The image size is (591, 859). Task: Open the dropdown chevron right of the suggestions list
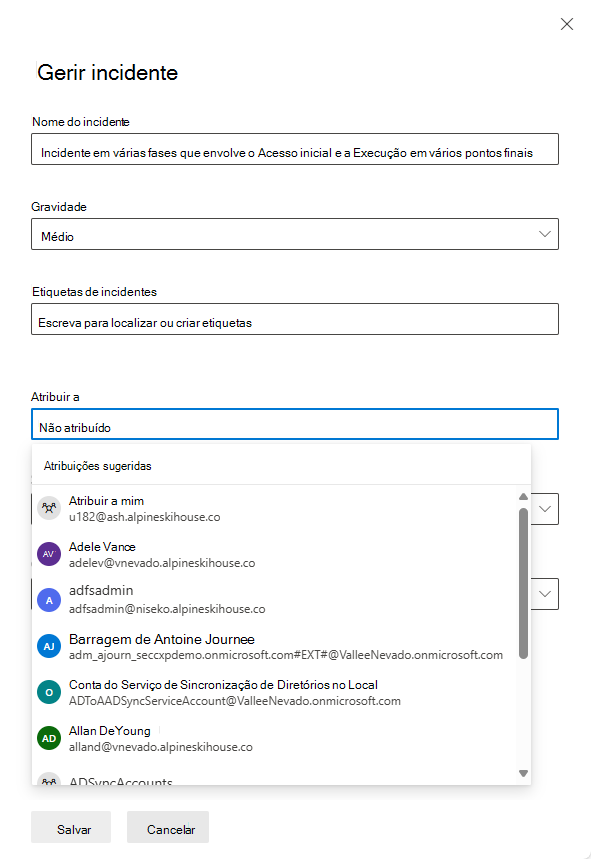tap(543, 509)
